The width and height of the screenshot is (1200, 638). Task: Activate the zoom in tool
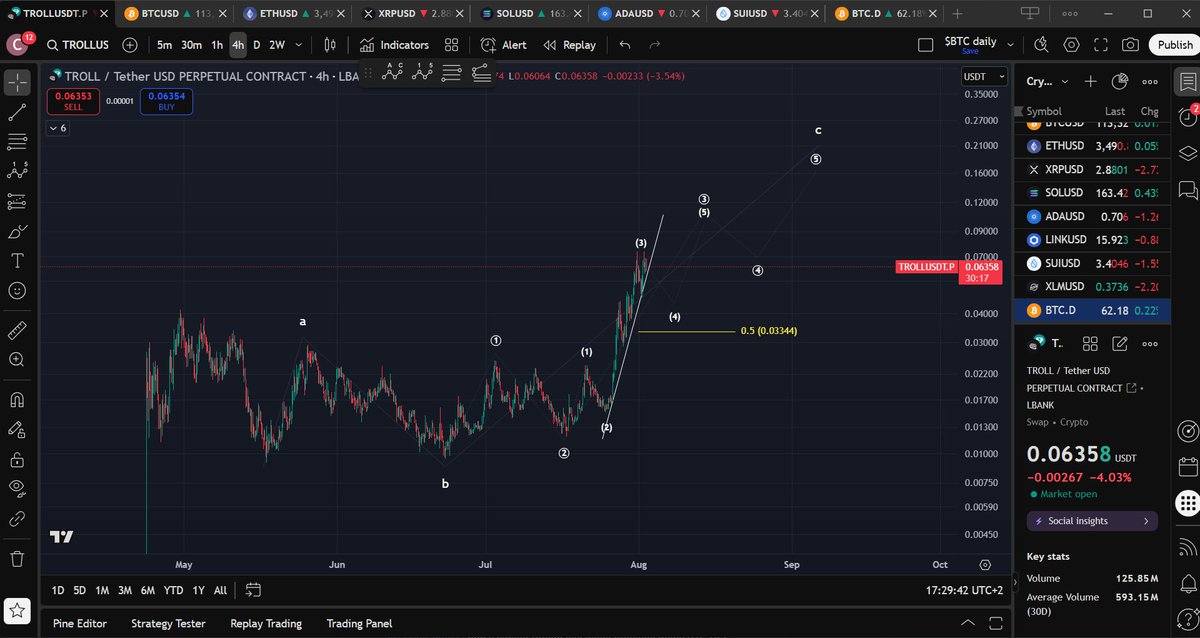coord(17,359)
